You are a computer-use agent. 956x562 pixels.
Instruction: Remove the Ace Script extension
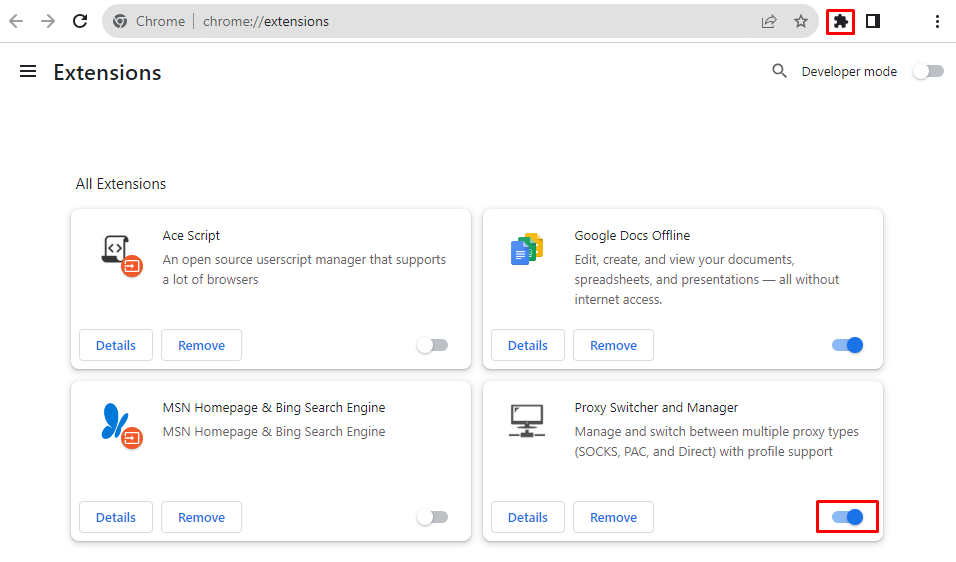click(x=201, y=345)
